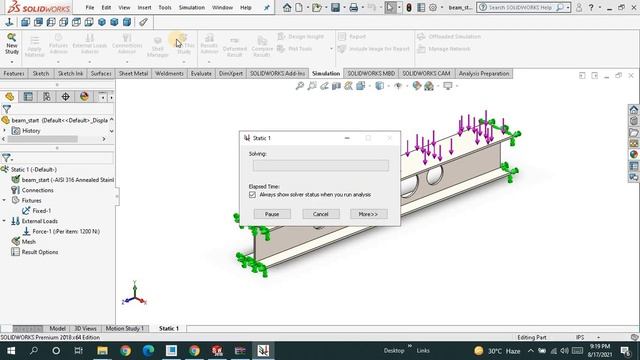640x360 pixels.
Task: Select the Mesh tree item
Action: coord(29,242)
